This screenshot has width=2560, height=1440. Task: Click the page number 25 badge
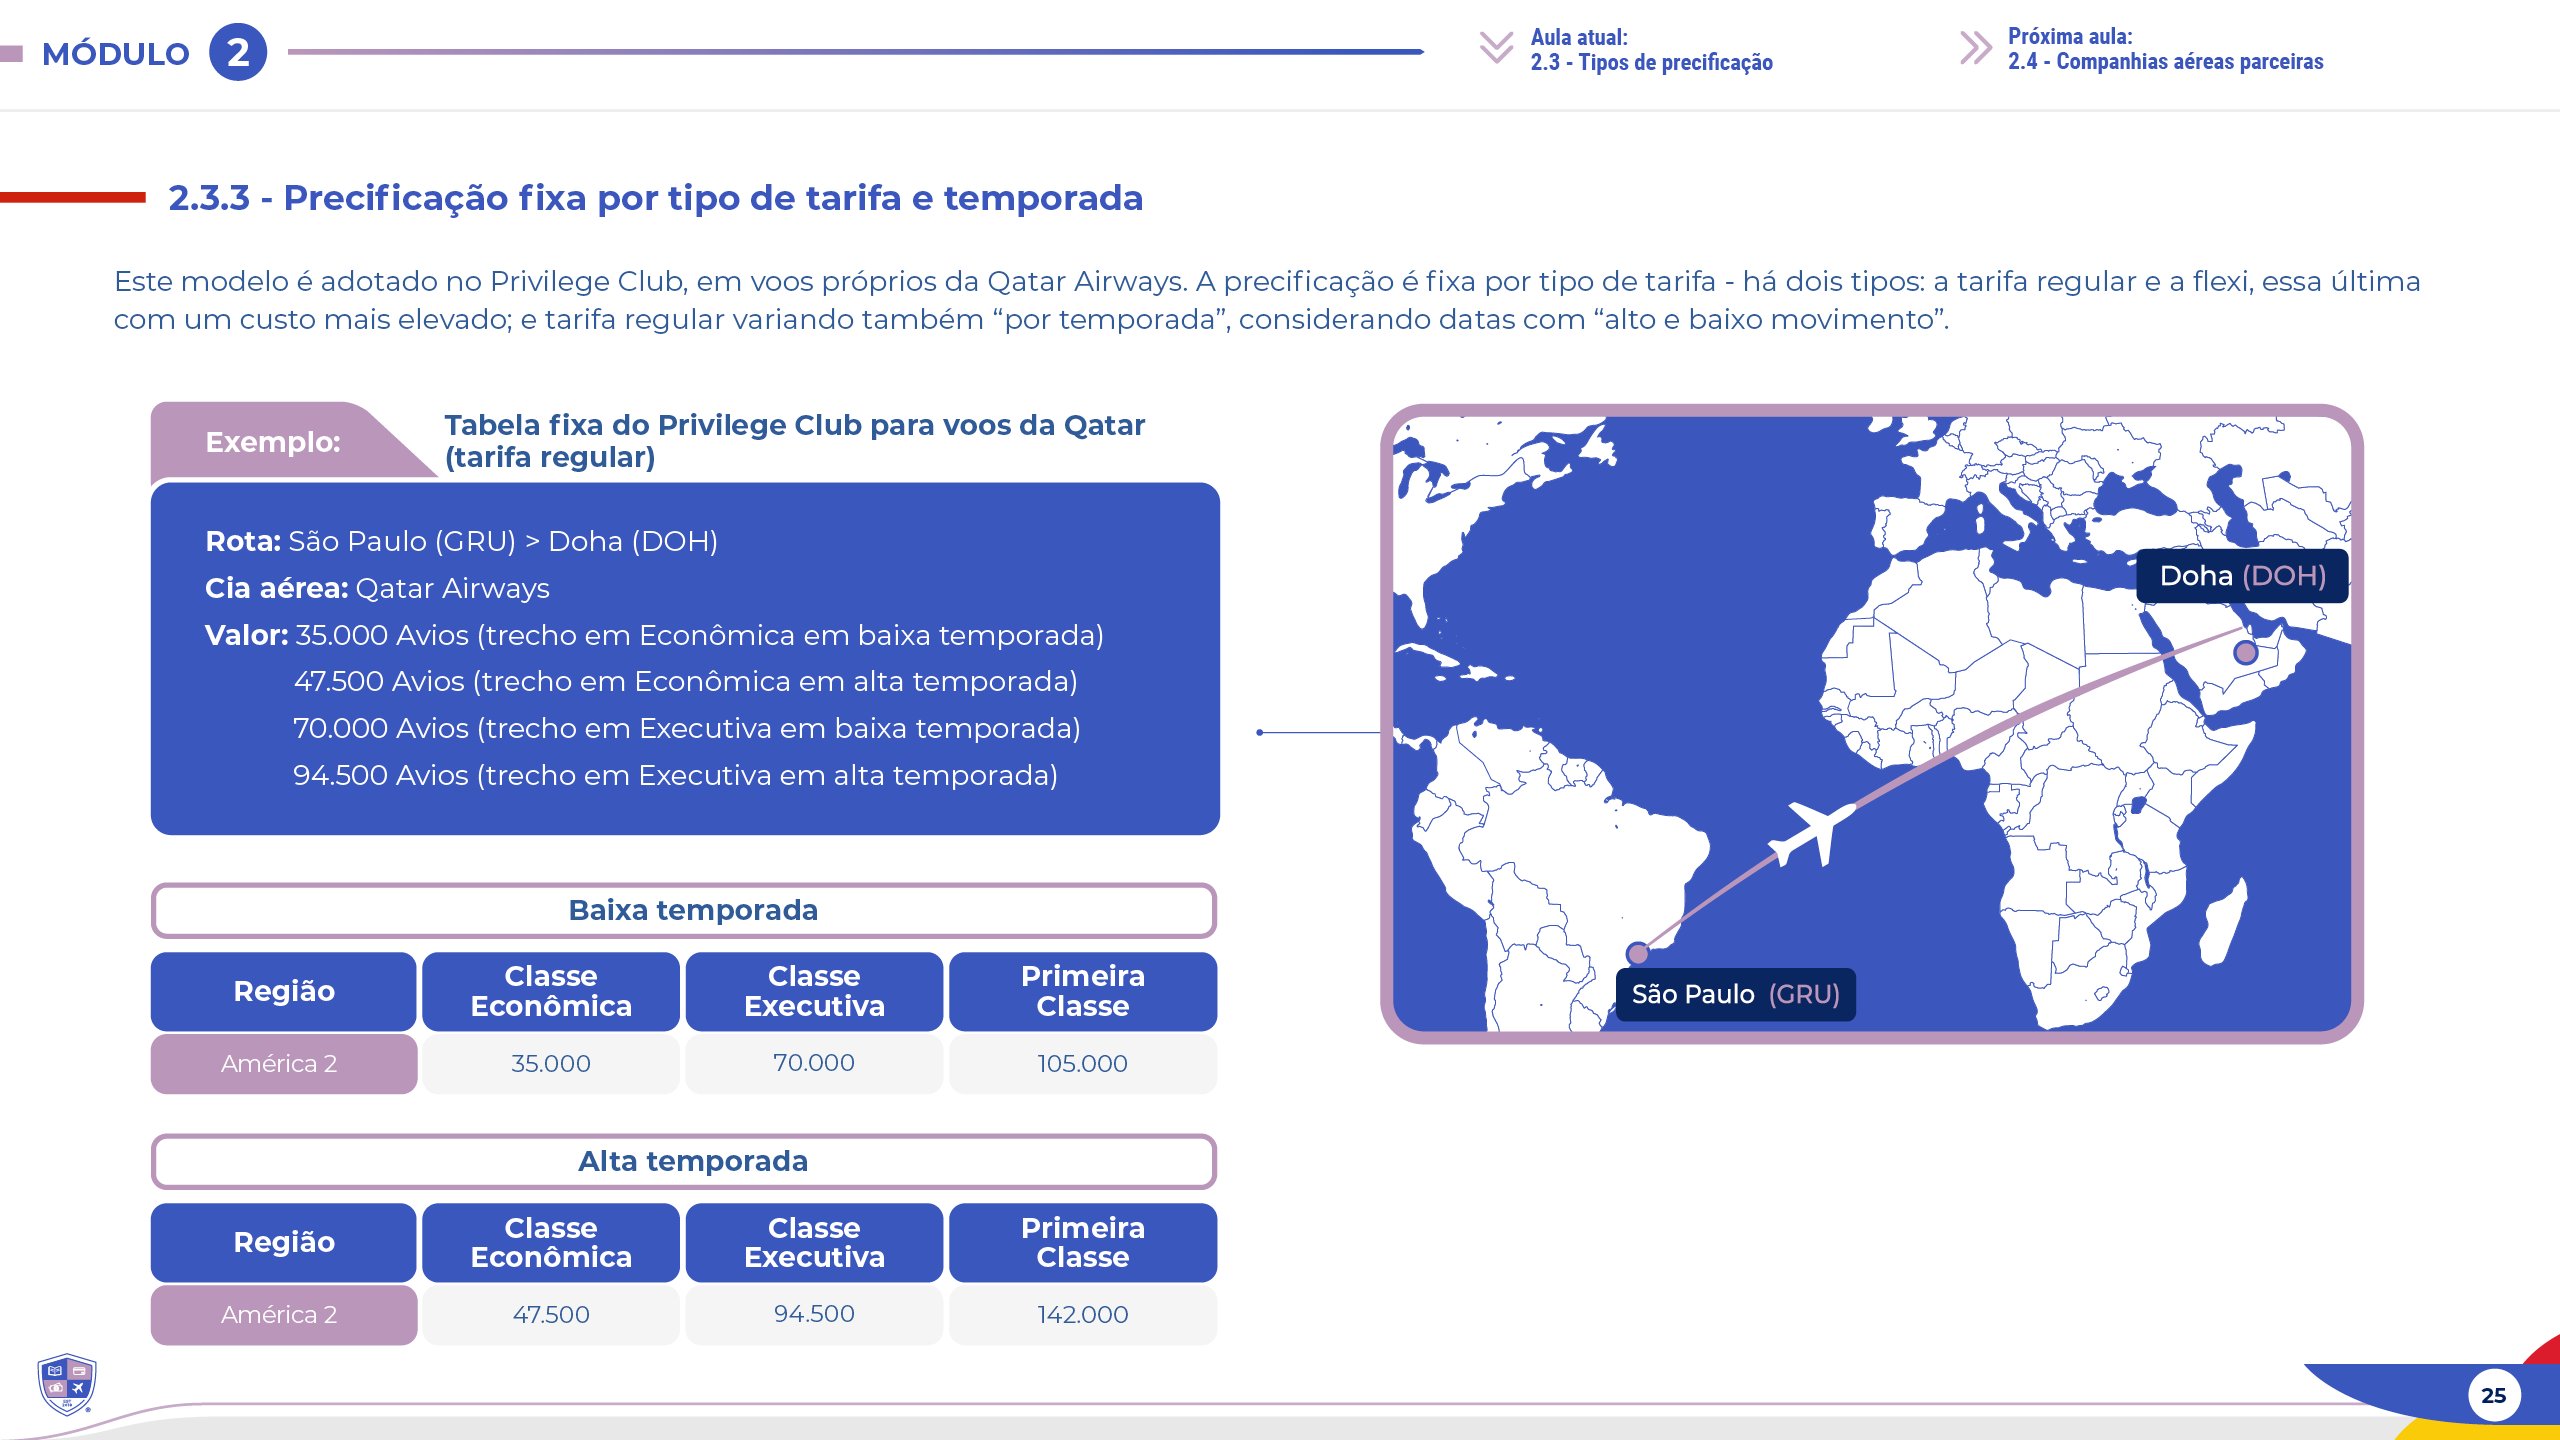(x=2493, y=1395)
